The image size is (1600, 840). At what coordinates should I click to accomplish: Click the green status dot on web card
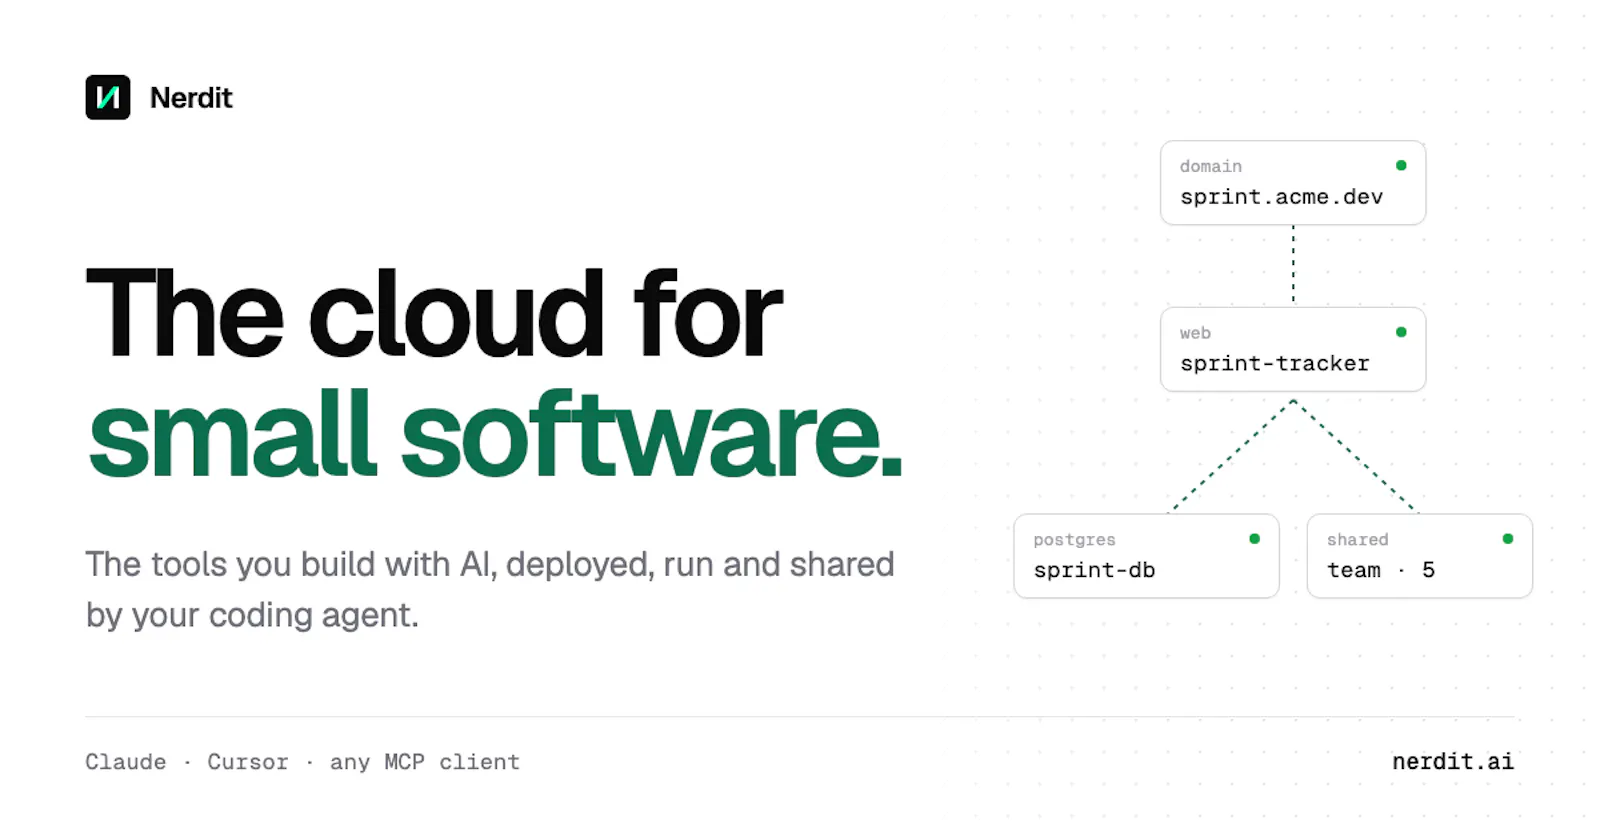click(1401, 332)
